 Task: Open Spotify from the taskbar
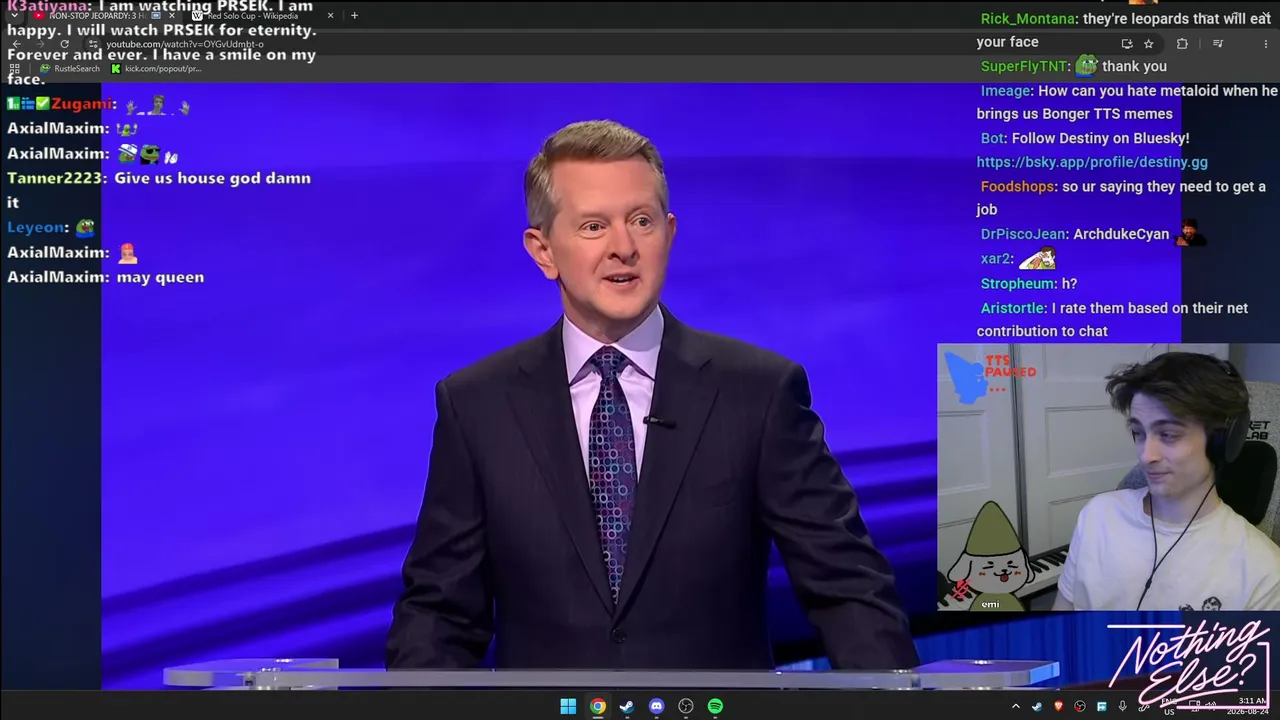point(715,706)
